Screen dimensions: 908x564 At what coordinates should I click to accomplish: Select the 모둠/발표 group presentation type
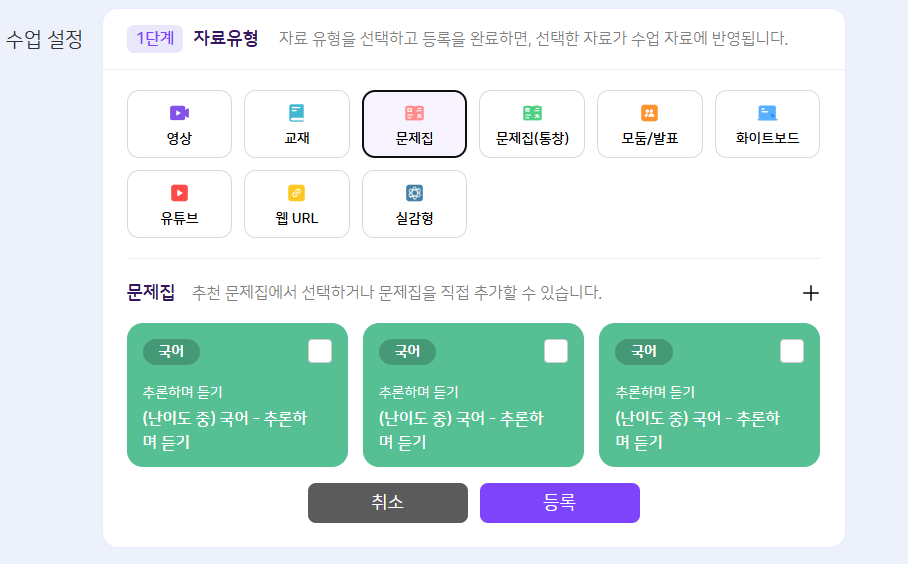[x=650, y=124]
